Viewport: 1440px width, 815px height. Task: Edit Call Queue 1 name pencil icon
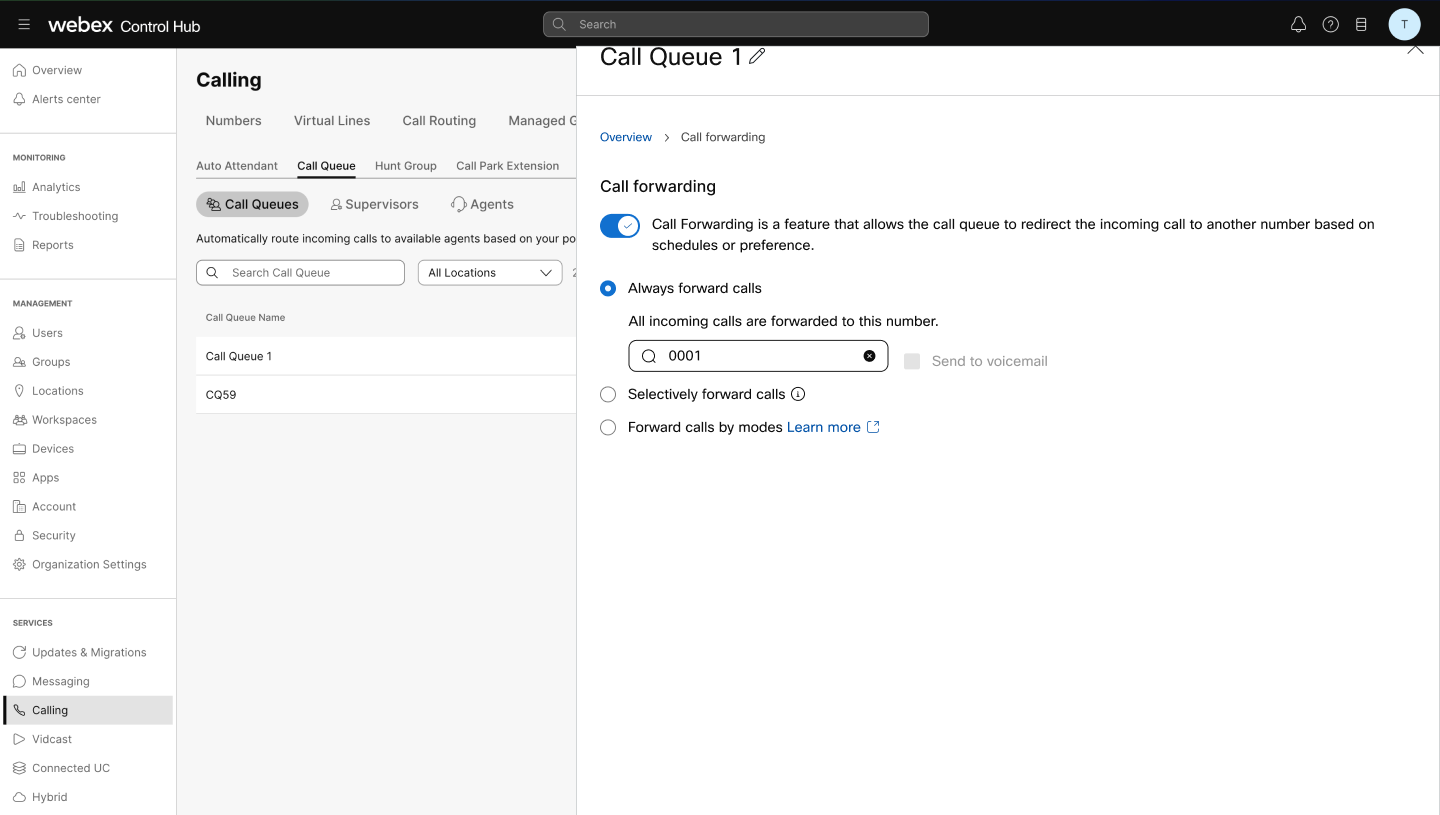tap(757, 57)
